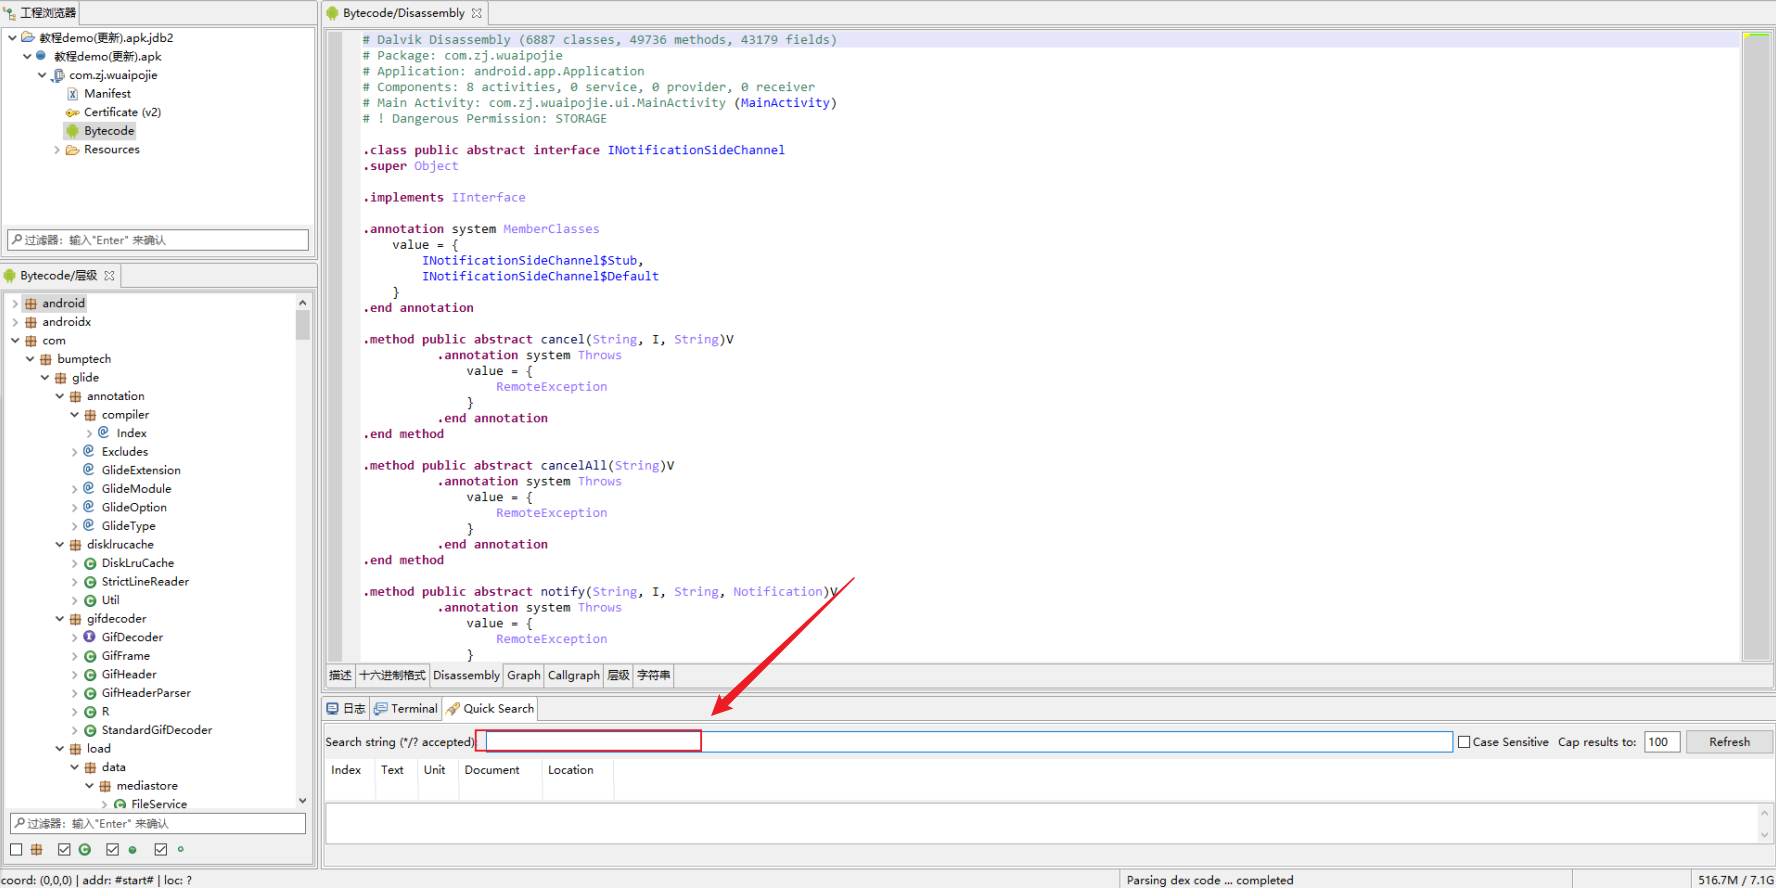Enable the Case Sensitive checkbox

pyautogui.click(x=1464, y=742)
